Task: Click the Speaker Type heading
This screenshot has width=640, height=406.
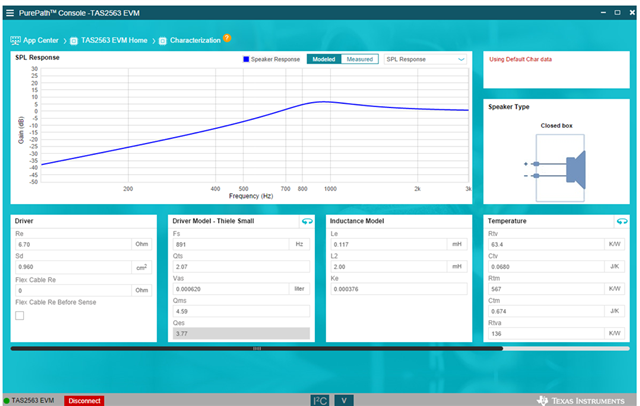Action: 509,106
